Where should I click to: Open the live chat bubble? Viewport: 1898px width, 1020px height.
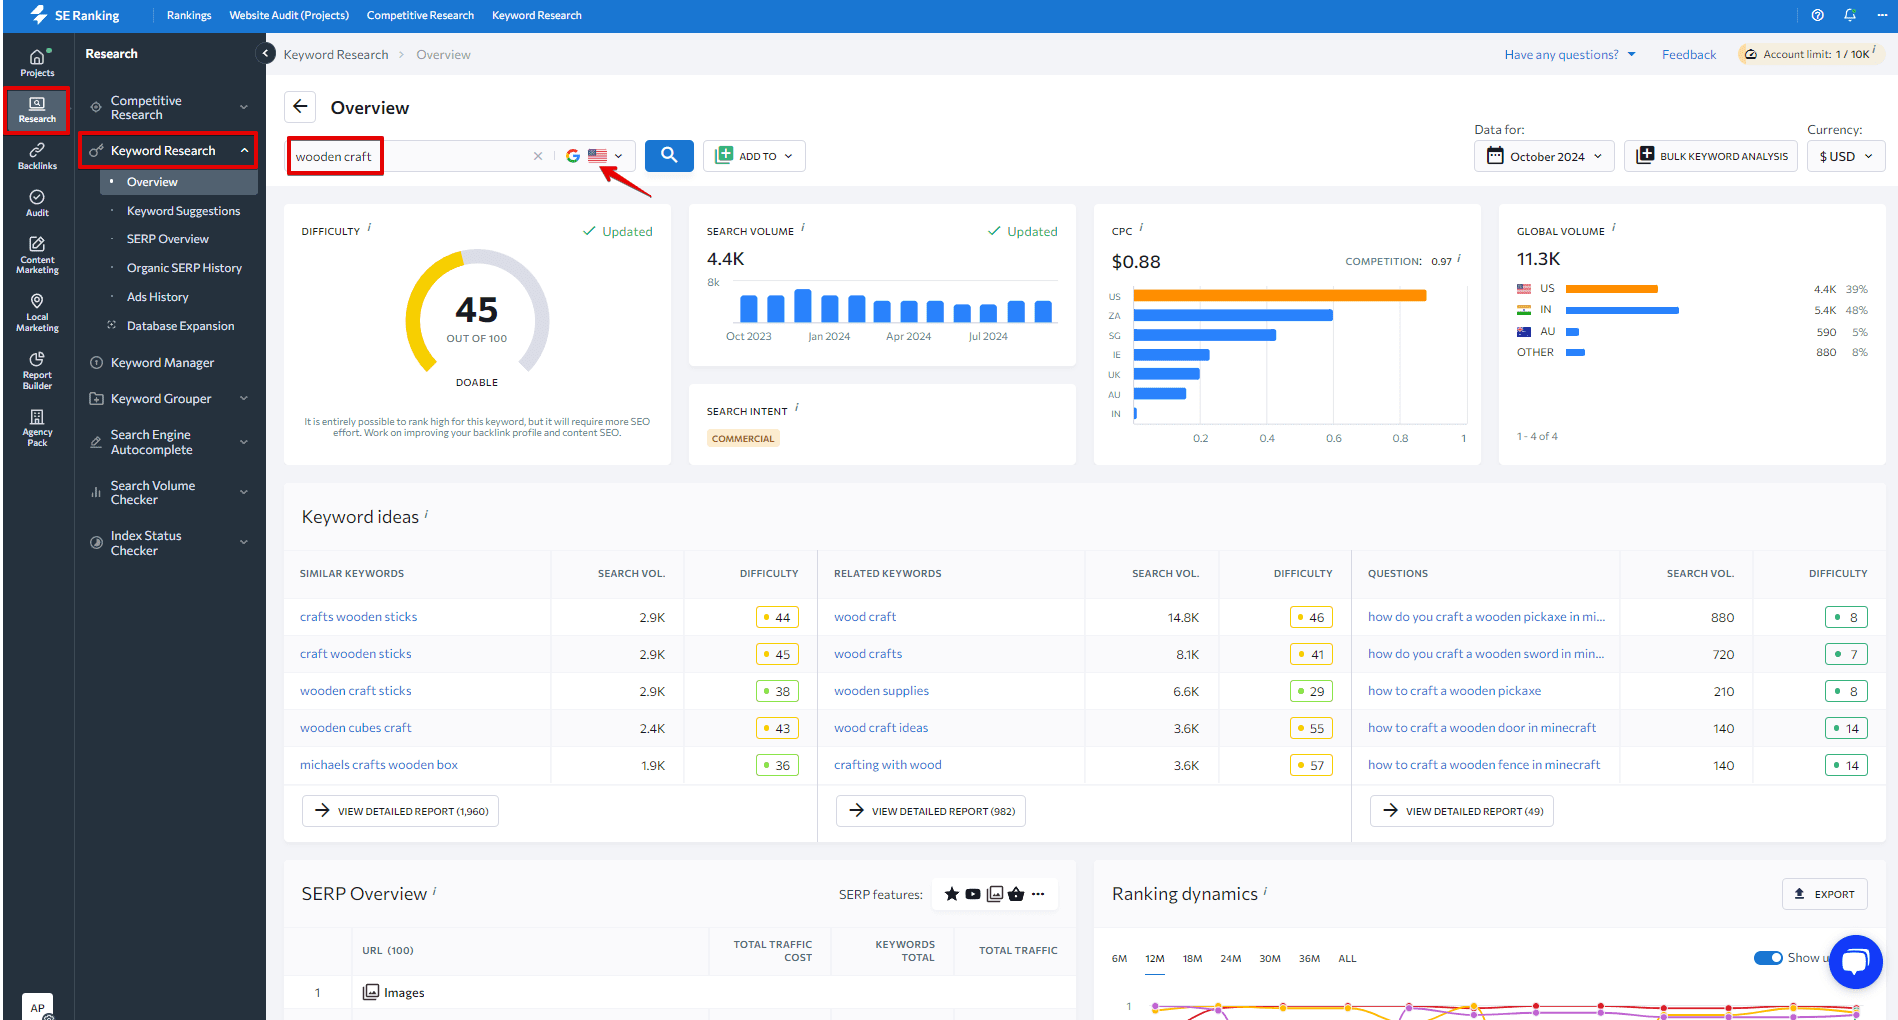tap(1855, 962)
